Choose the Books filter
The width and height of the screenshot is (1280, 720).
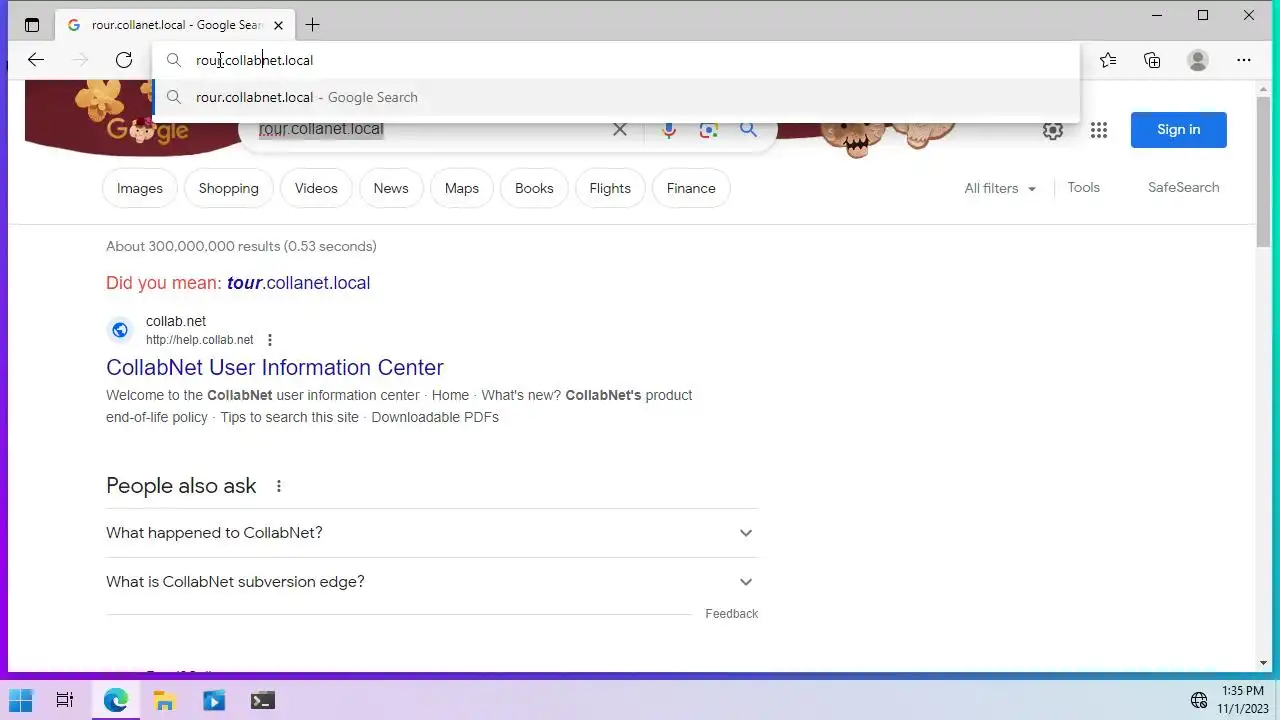[534, 188]
